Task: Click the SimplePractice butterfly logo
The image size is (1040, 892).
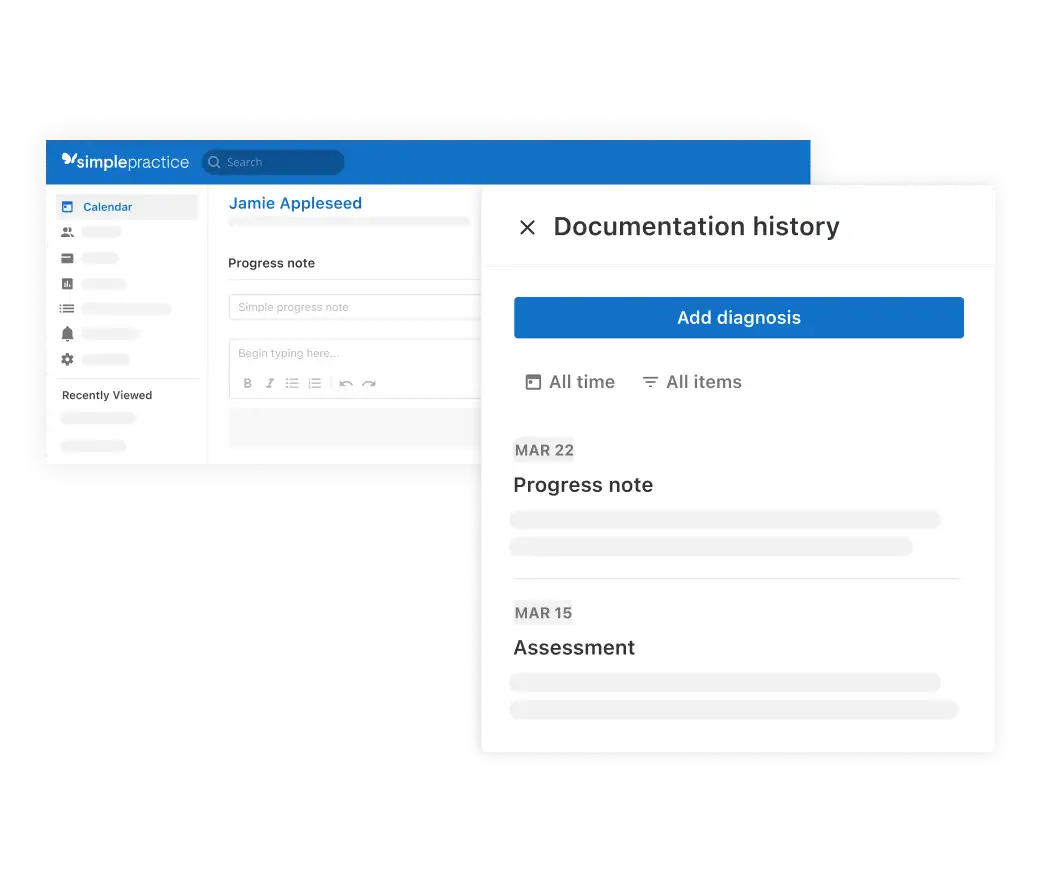Action: pyautogui.click(x=69, y=159)
